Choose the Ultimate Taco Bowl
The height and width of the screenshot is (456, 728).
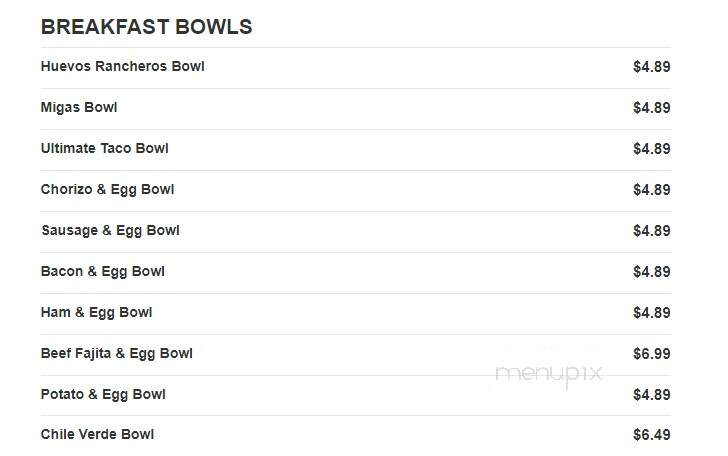click(x=104, y=149)
